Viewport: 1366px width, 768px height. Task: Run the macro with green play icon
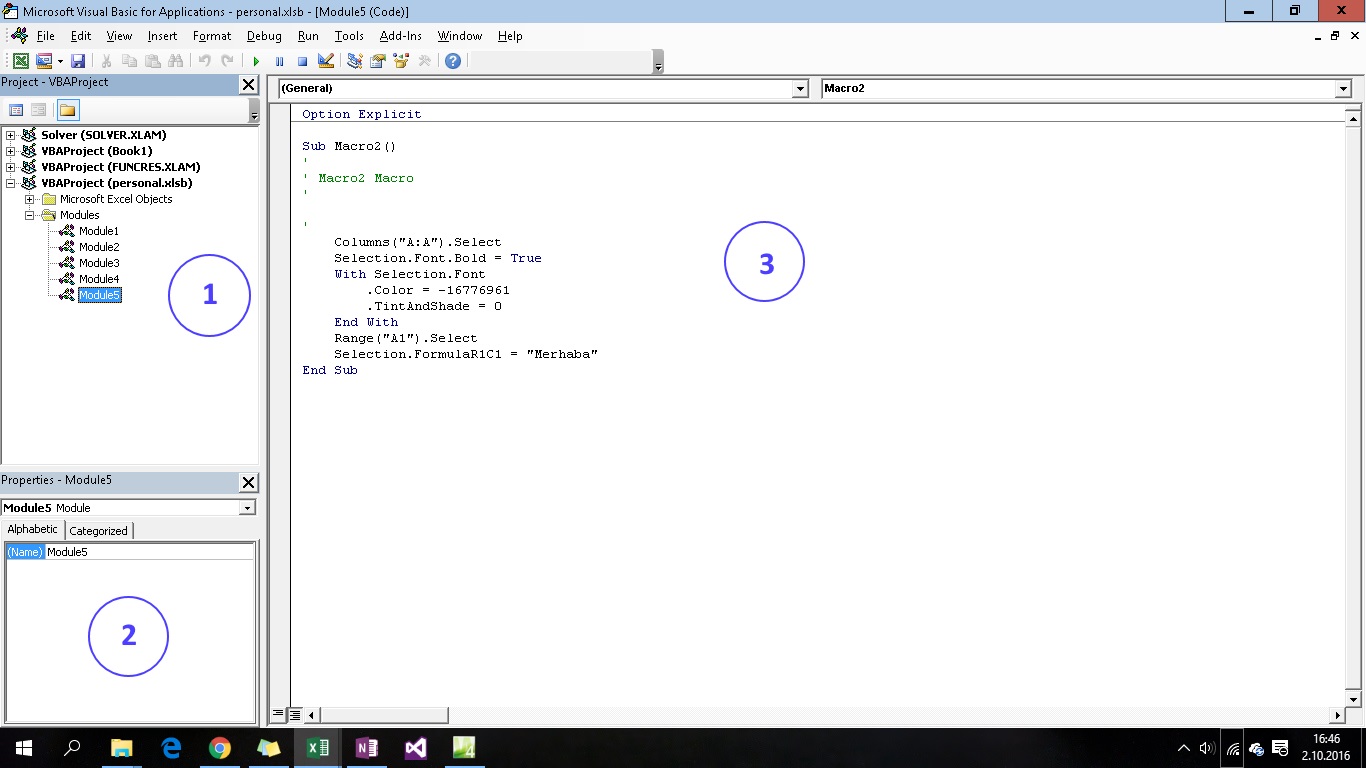(256, 61)
